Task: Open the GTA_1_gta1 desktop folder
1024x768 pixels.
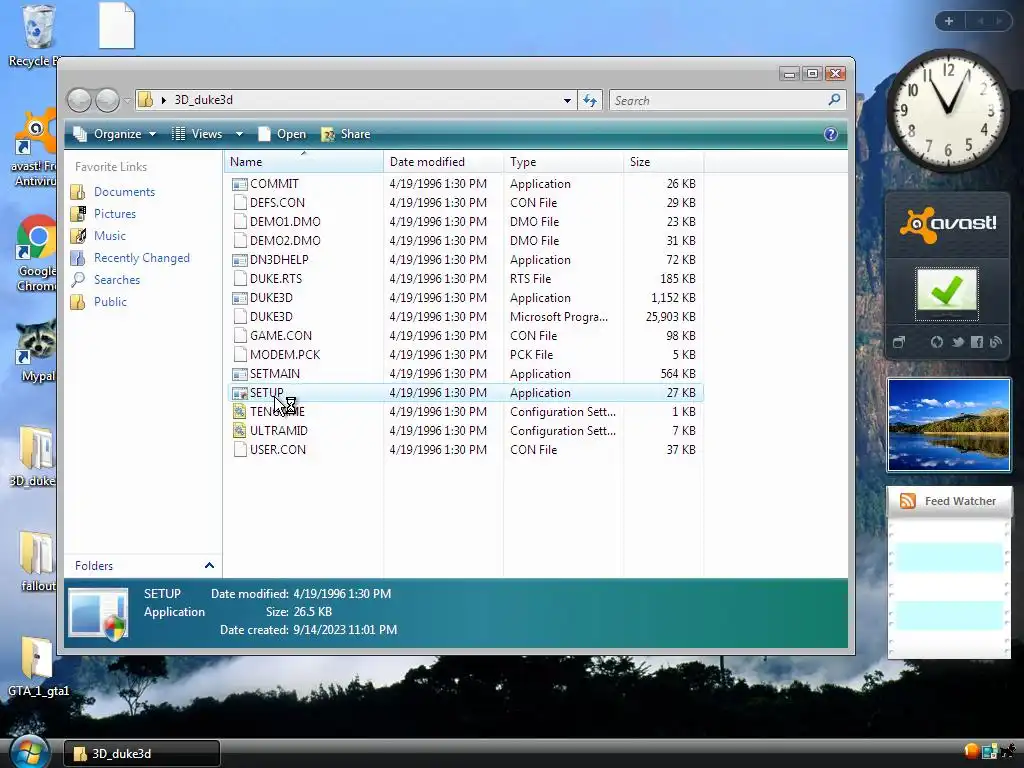Action: coord(37,667)
